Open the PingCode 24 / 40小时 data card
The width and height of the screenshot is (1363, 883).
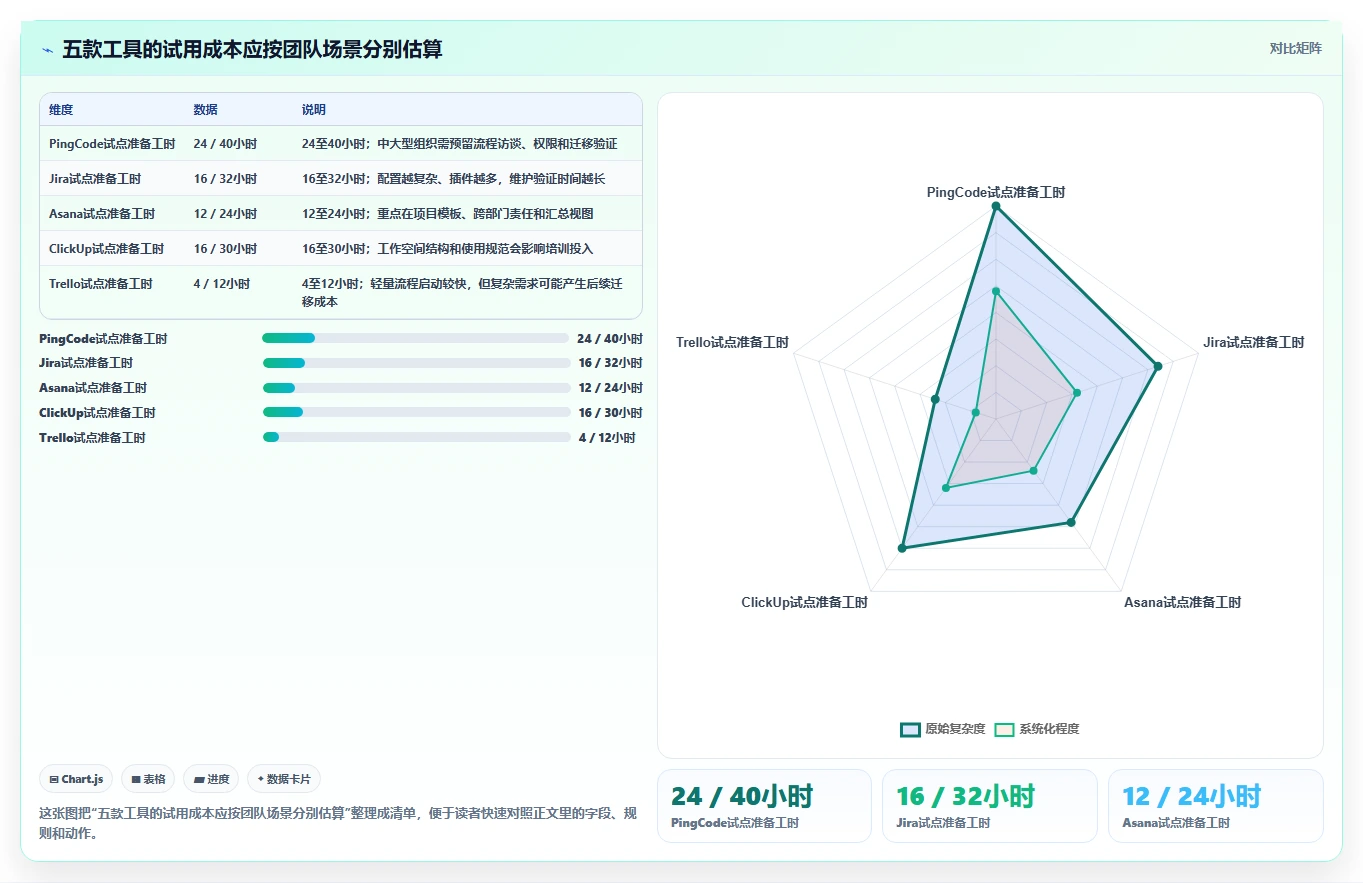[x=764, y=806]
